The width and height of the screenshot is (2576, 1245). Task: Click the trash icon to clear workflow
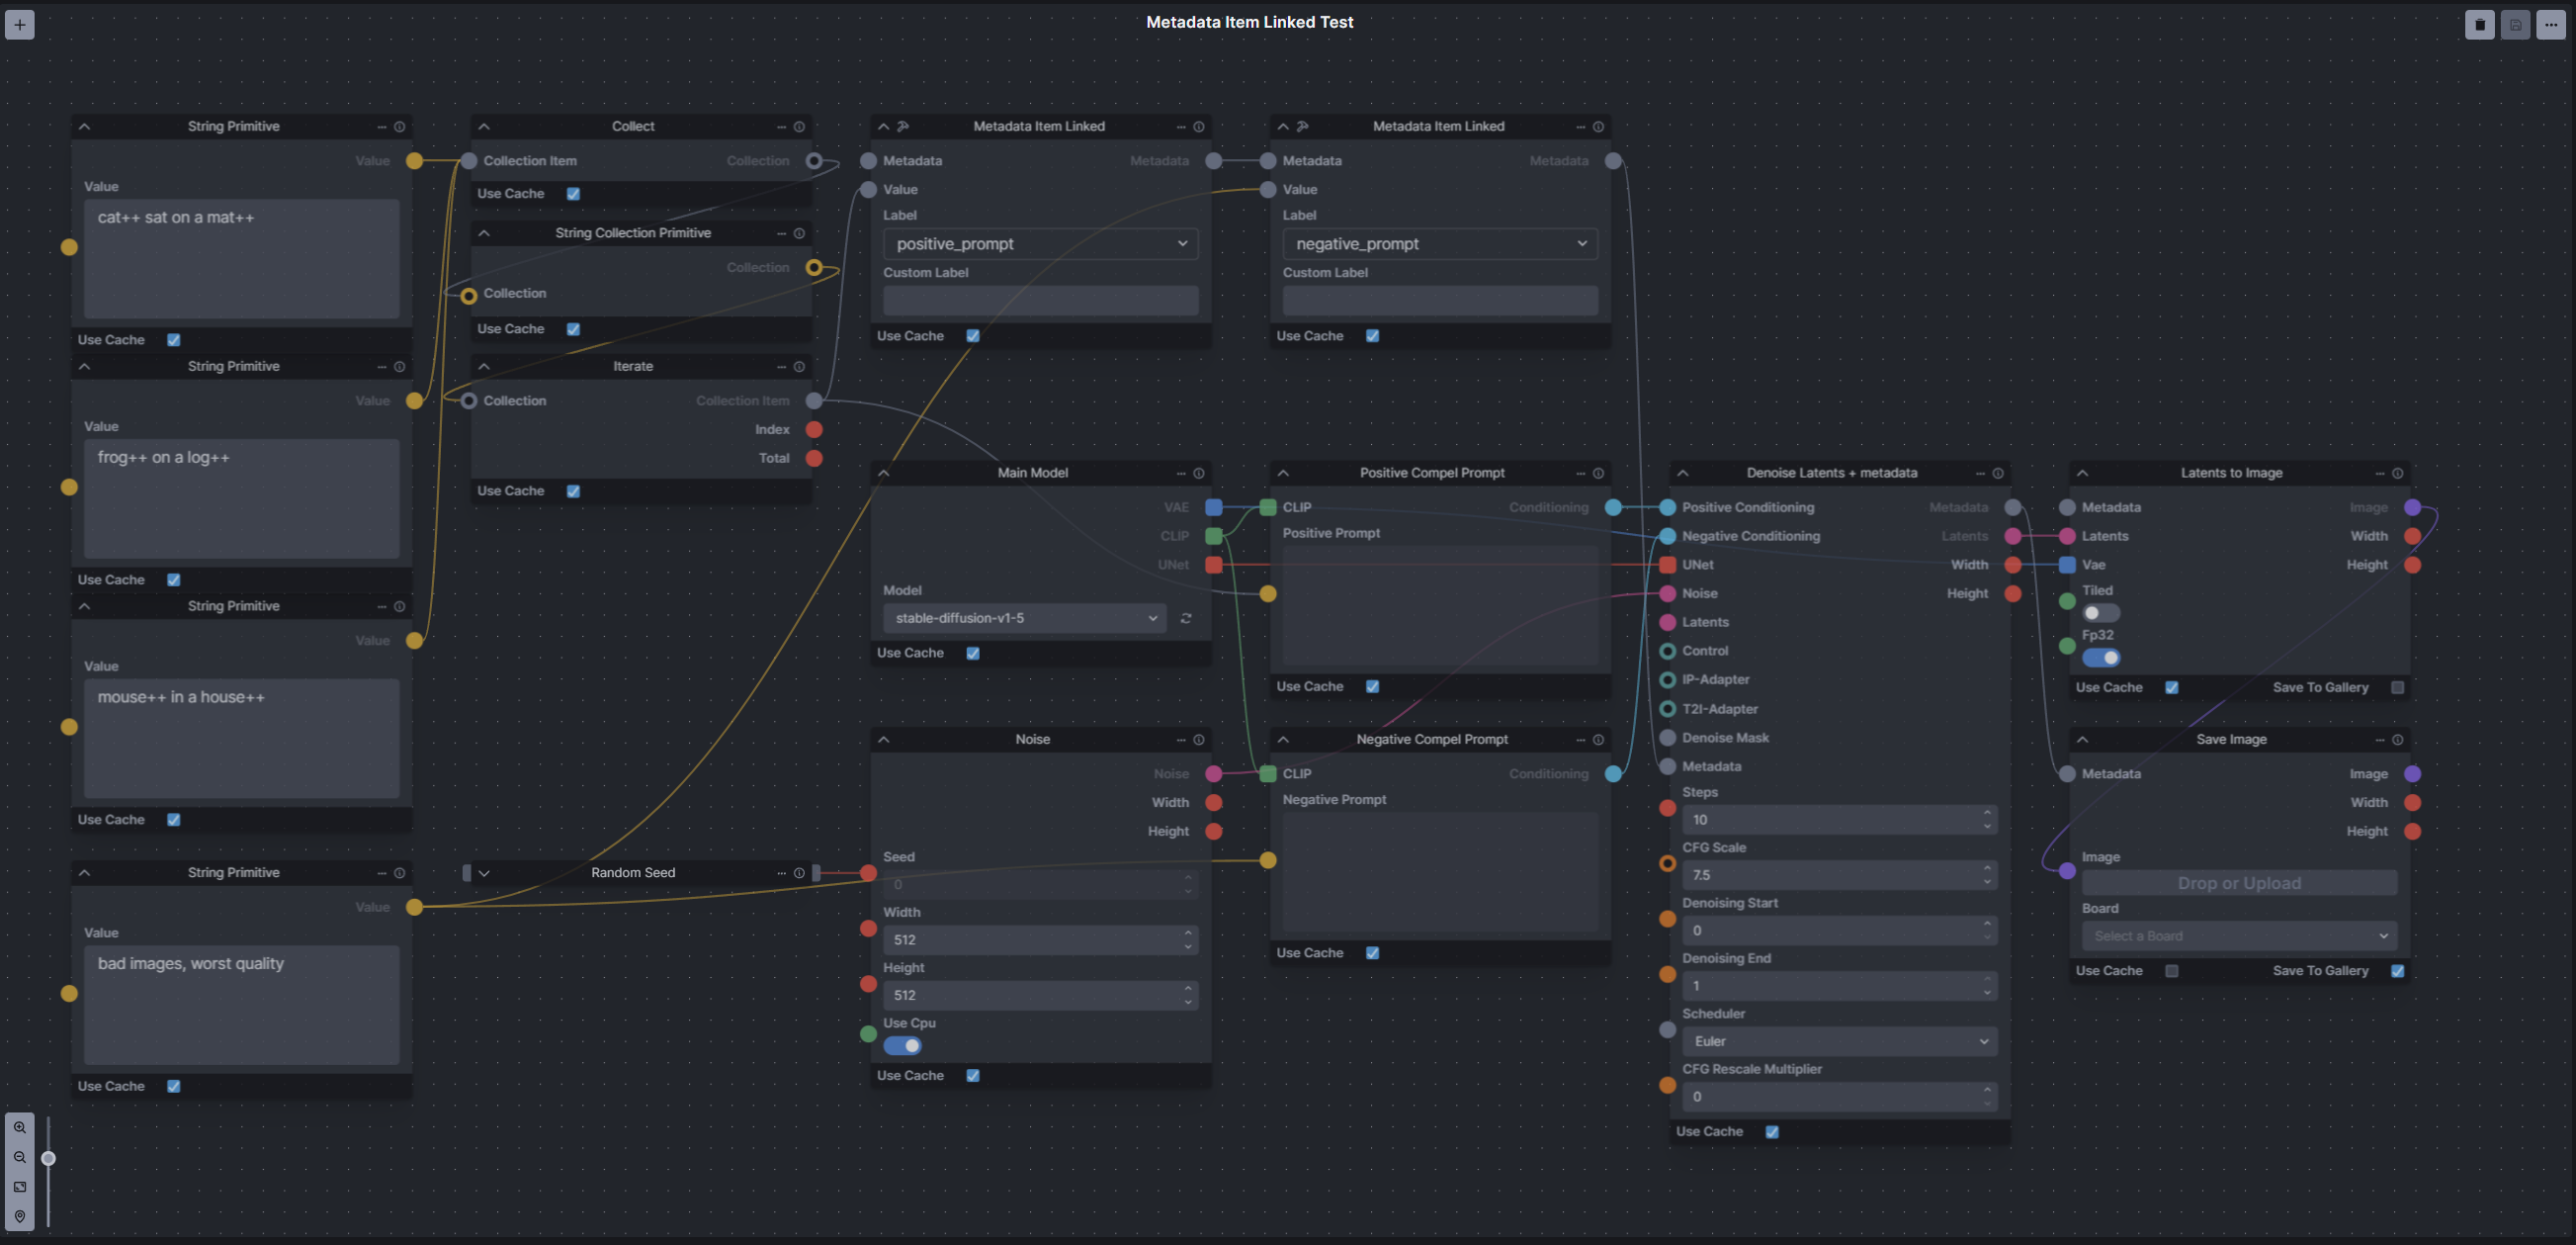point(2479,25)
